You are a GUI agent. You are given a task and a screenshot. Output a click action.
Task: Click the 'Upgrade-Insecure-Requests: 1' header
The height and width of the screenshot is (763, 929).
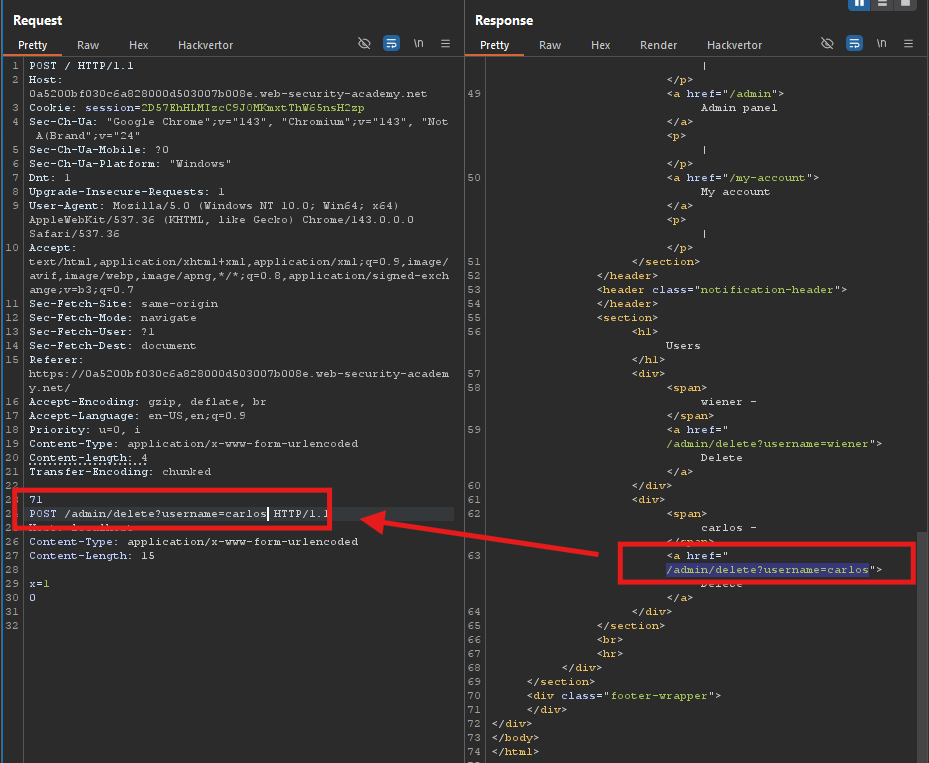pyautogui.click(x=127, y=192)
